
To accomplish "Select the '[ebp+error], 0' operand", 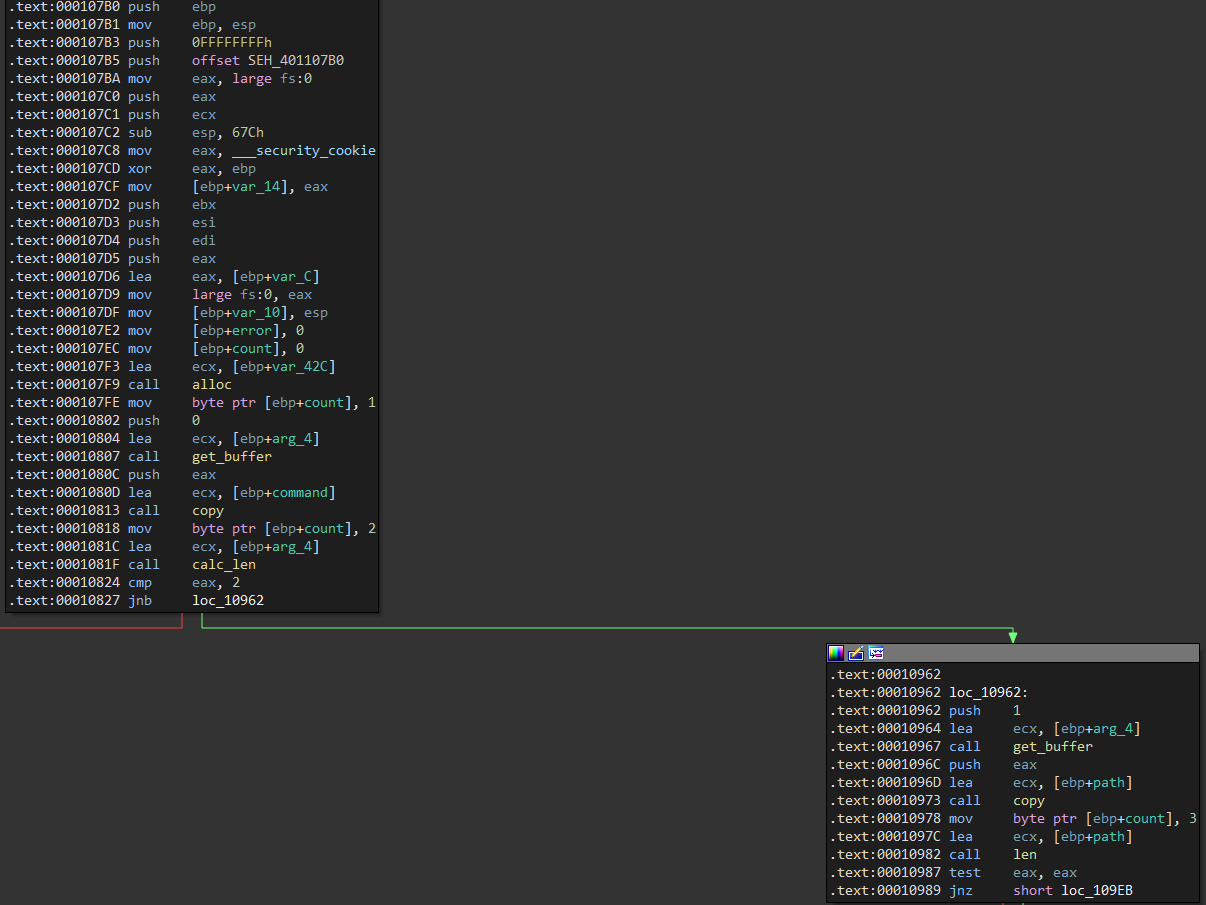I will [x=248, y=331].
